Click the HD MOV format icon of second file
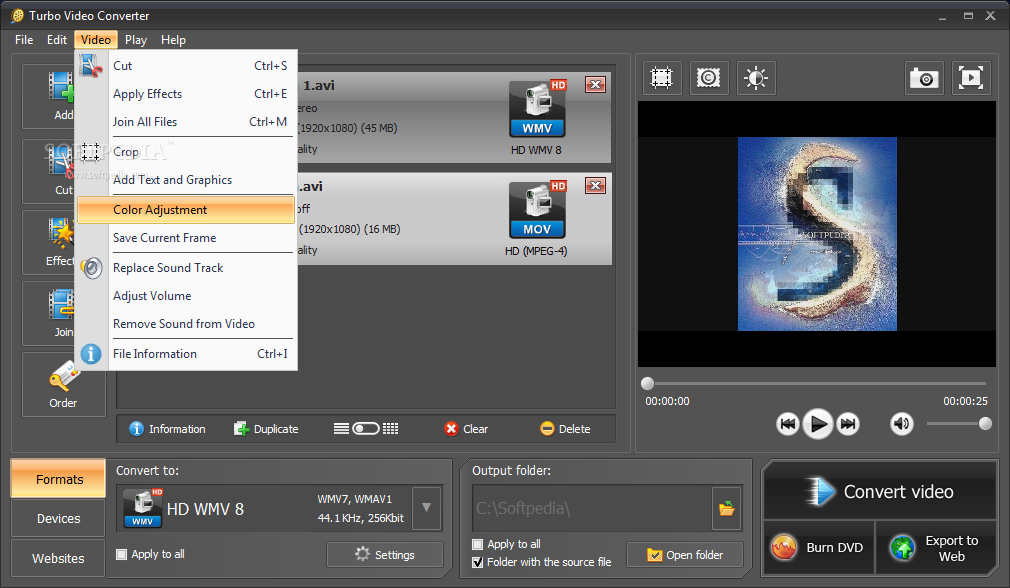 (537, 209)
